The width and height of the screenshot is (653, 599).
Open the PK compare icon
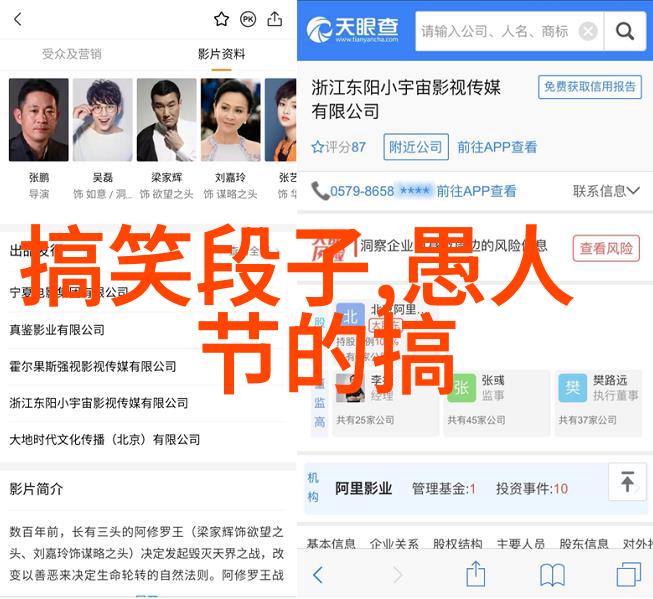[248, 19]
